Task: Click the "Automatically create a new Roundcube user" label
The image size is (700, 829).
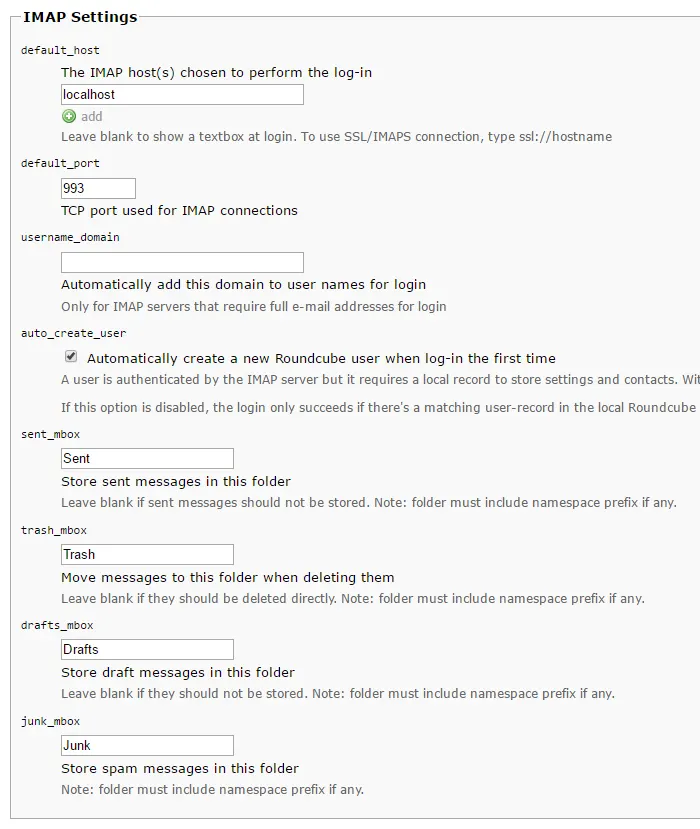Action: 321,358
